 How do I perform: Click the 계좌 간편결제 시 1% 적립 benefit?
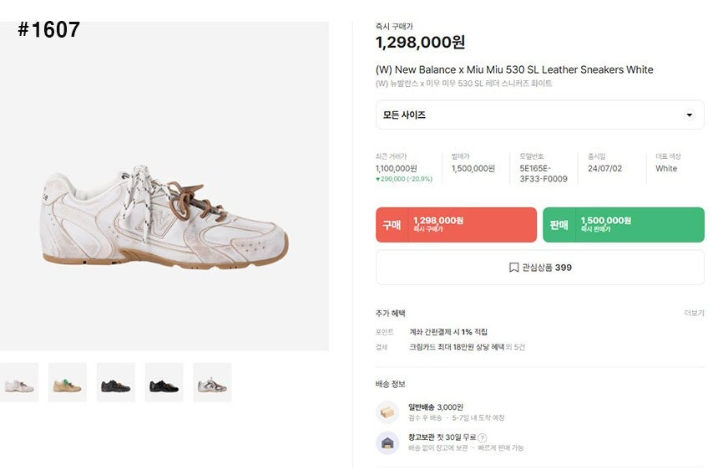tap(448, 332)
